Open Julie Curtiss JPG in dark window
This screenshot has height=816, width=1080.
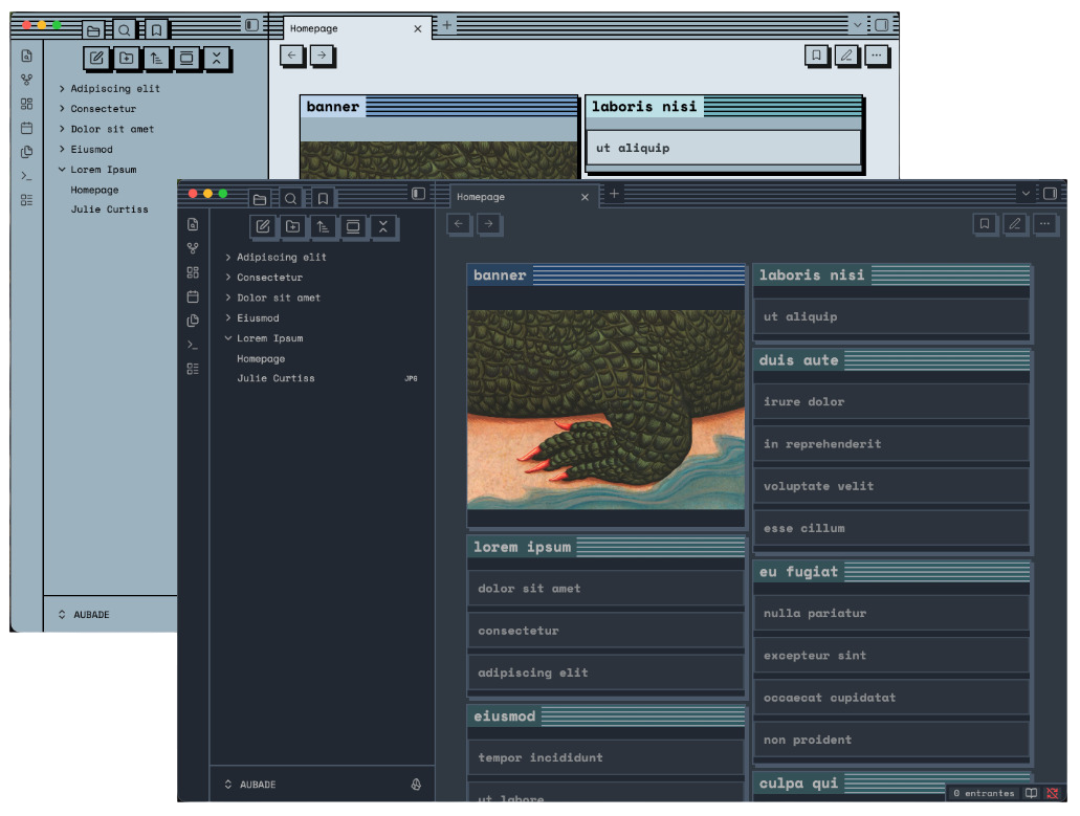click(276, 378)
